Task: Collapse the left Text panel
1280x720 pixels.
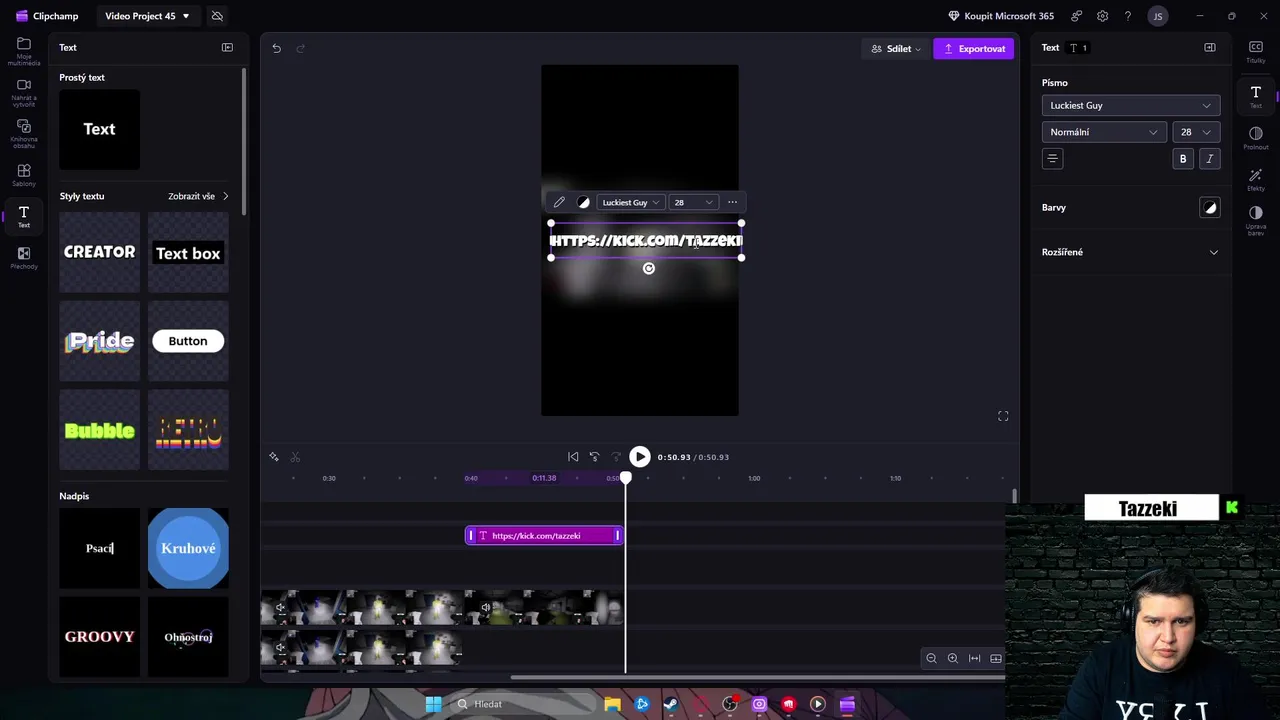Action: pyautogui.click(x=227, y=47)
